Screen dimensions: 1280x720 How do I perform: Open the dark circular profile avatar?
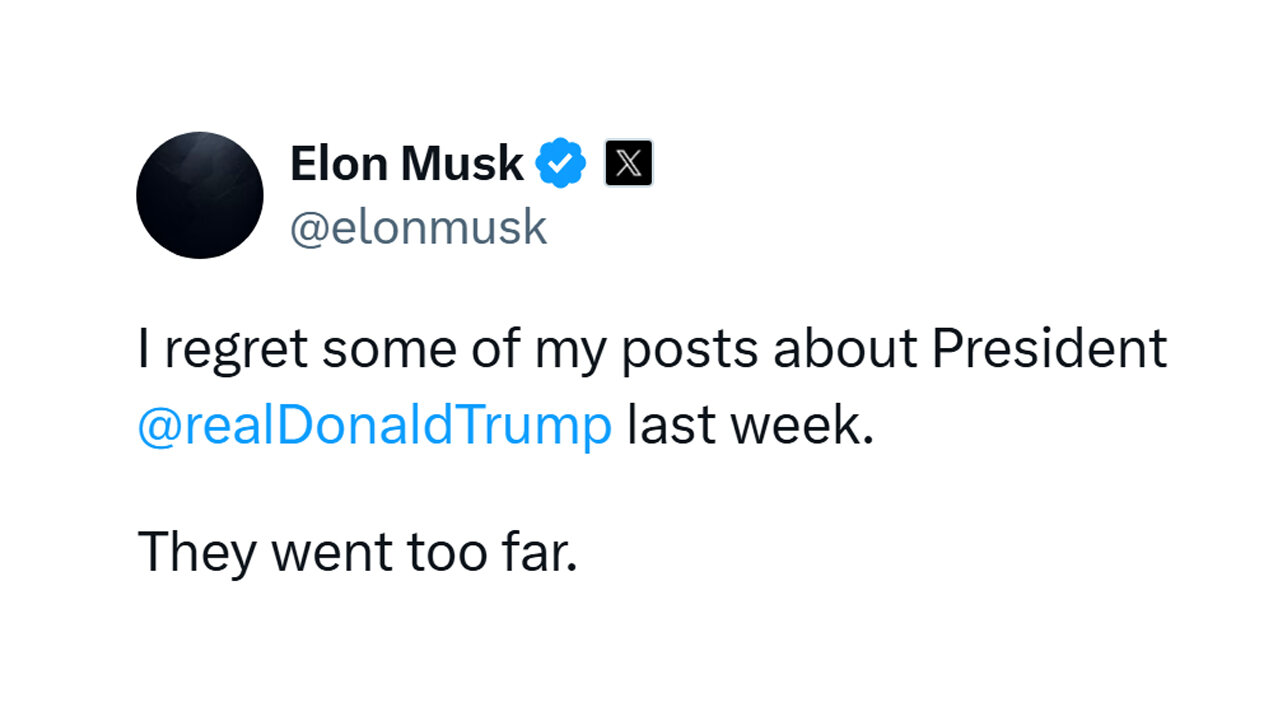(200, 195)
